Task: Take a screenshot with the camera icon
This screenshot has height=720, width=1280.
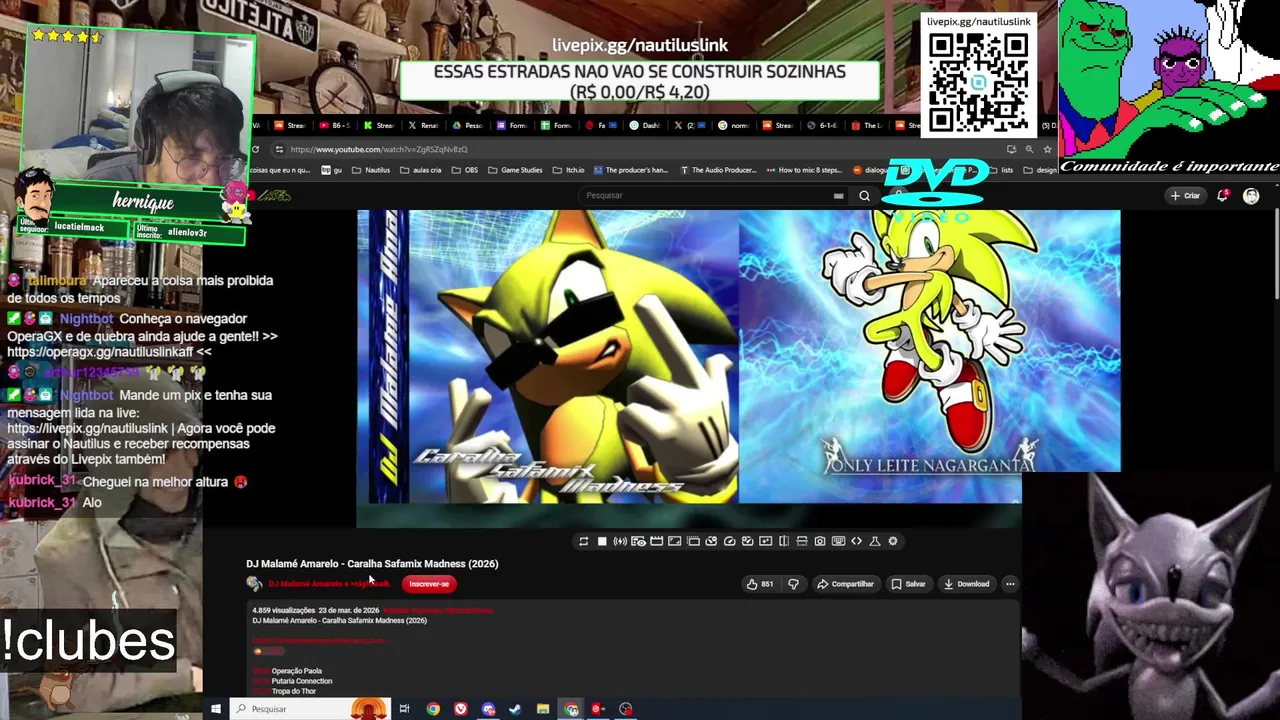Action: (x=820, y=541)
